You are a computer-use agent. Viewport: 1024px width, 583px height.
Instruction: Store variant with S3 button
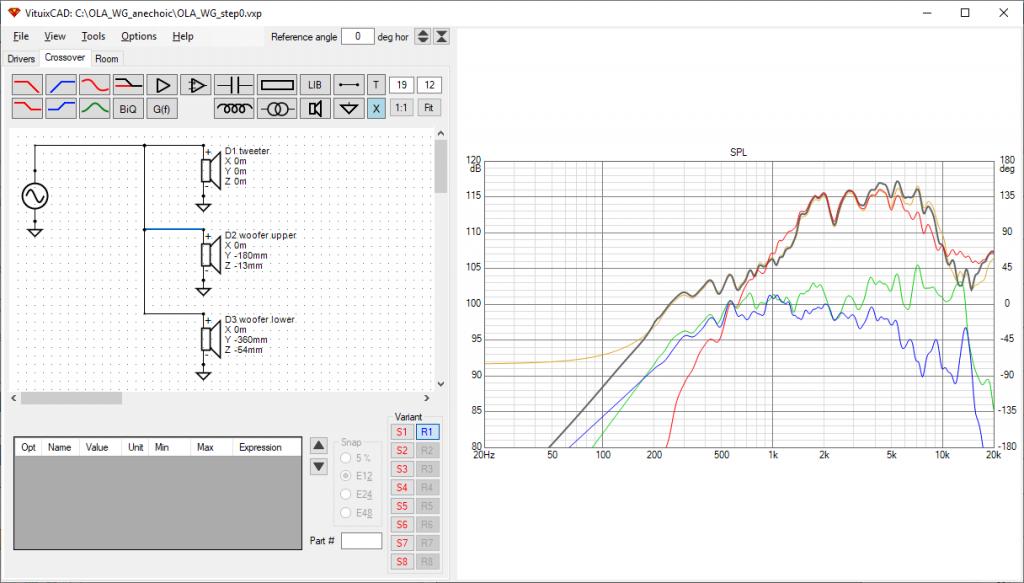point(402,469)
